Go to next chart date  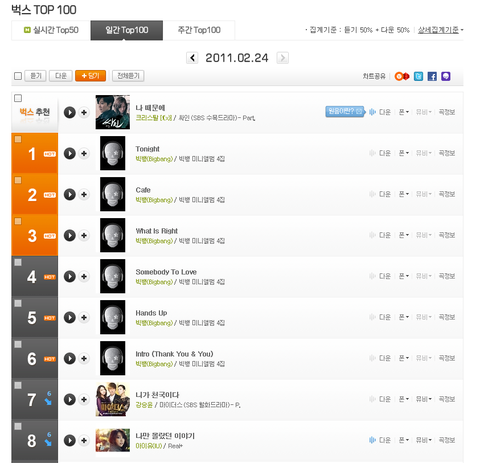pyautogui.click(x=282, y=58)
